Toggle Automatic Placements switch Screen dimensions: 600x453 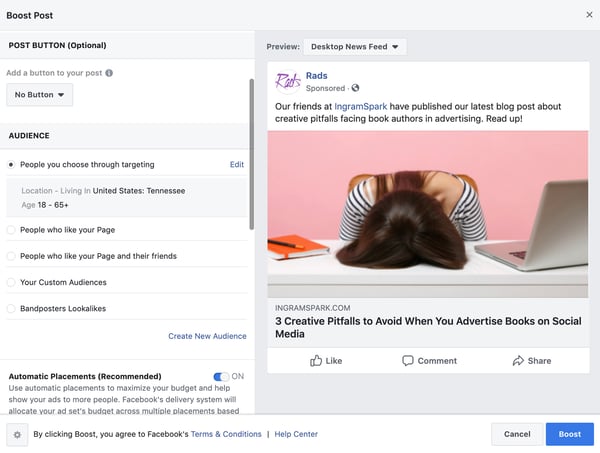tap(221, 376)
